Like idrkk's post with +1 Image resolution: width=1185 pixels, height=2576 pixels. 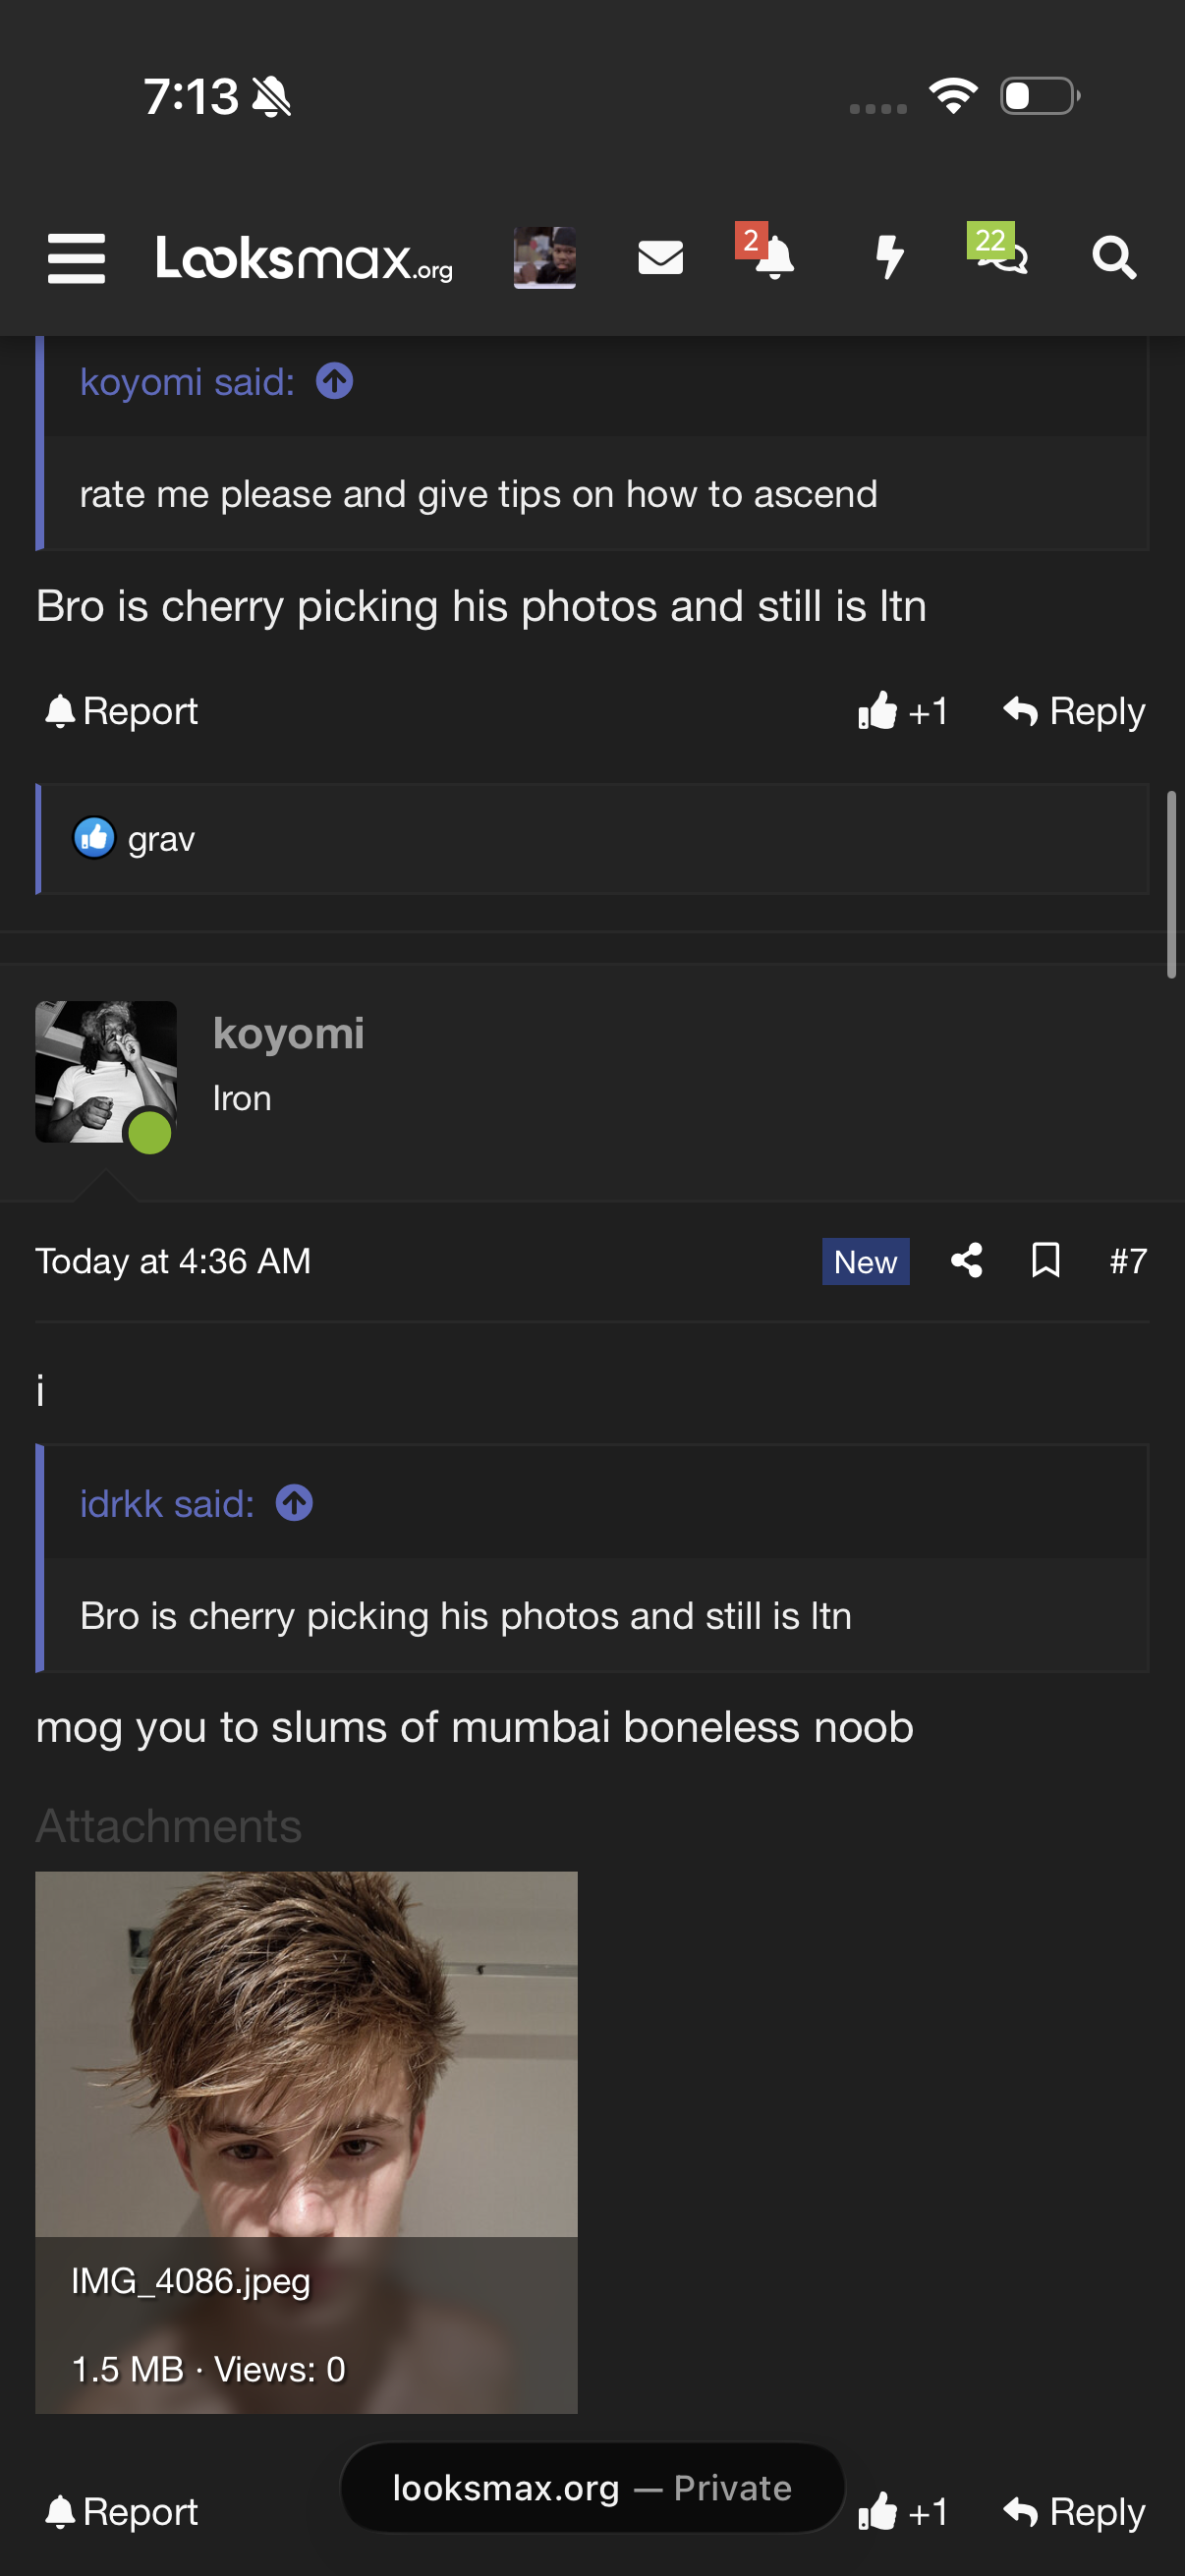point(902,711)
